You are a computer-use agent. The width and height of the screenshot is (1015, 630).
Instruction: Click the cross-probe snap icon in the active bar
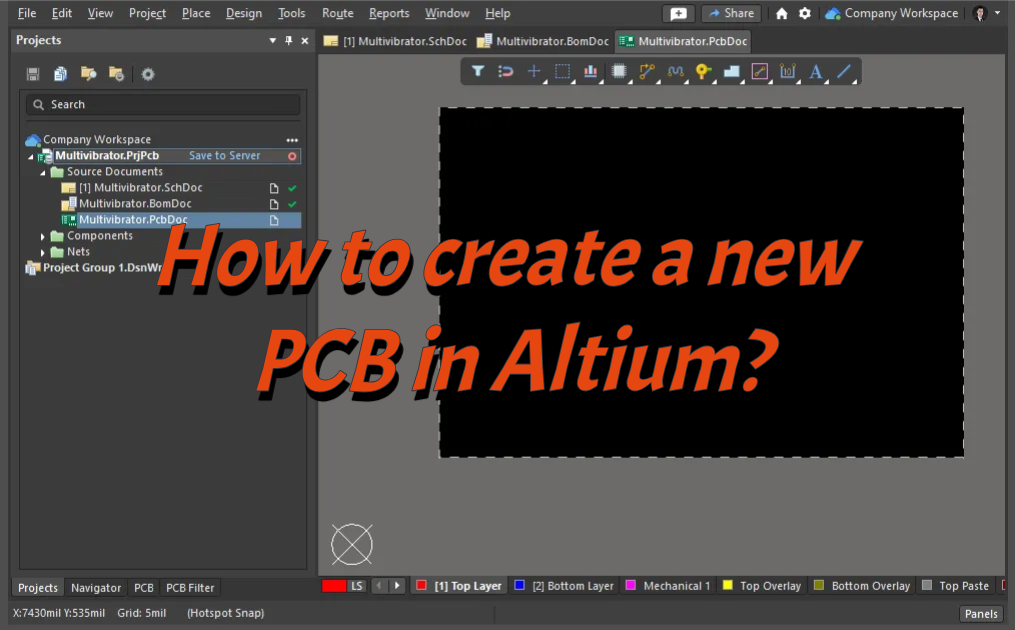click(506, 71)
